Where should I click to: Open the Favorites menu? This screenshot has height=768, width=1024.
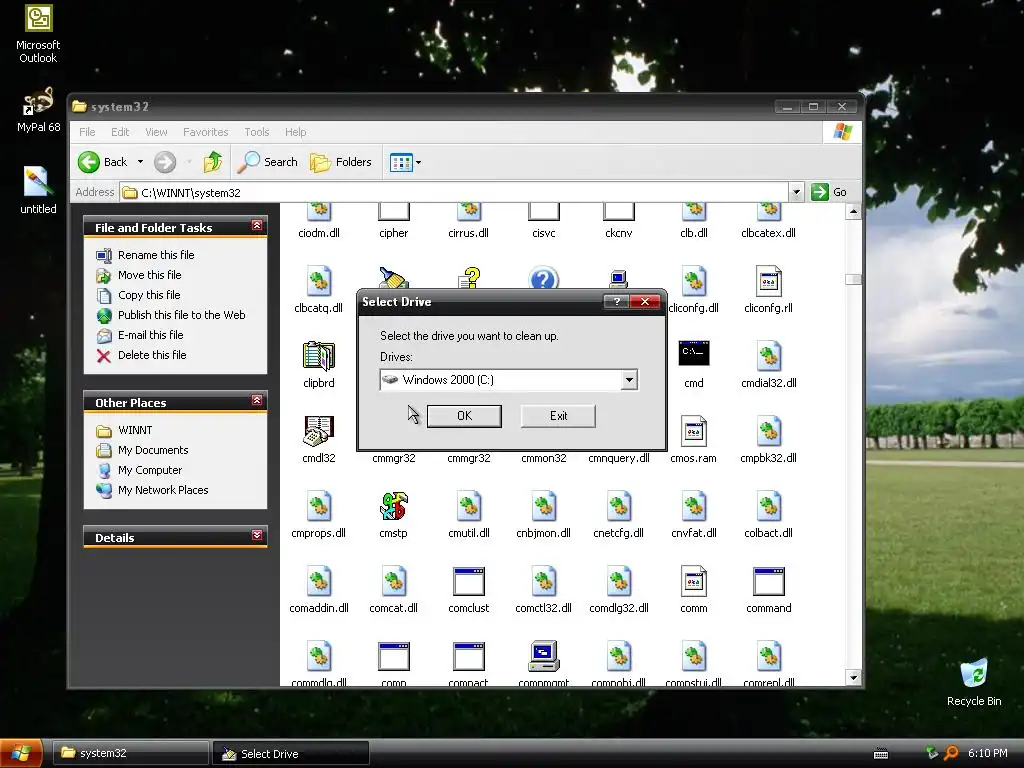tap(206, 132)
